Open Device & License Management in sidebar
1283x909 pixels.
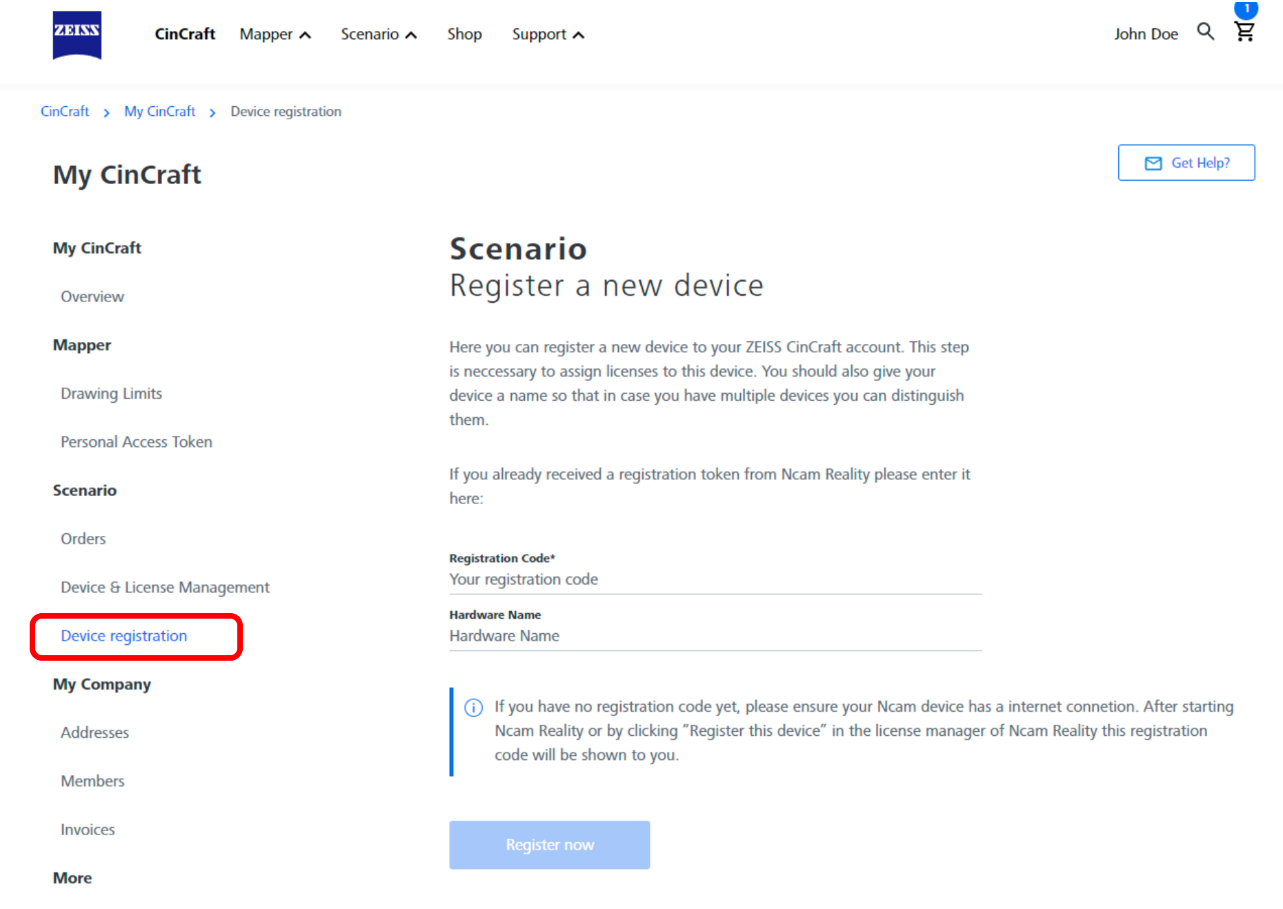coord(165,587)
